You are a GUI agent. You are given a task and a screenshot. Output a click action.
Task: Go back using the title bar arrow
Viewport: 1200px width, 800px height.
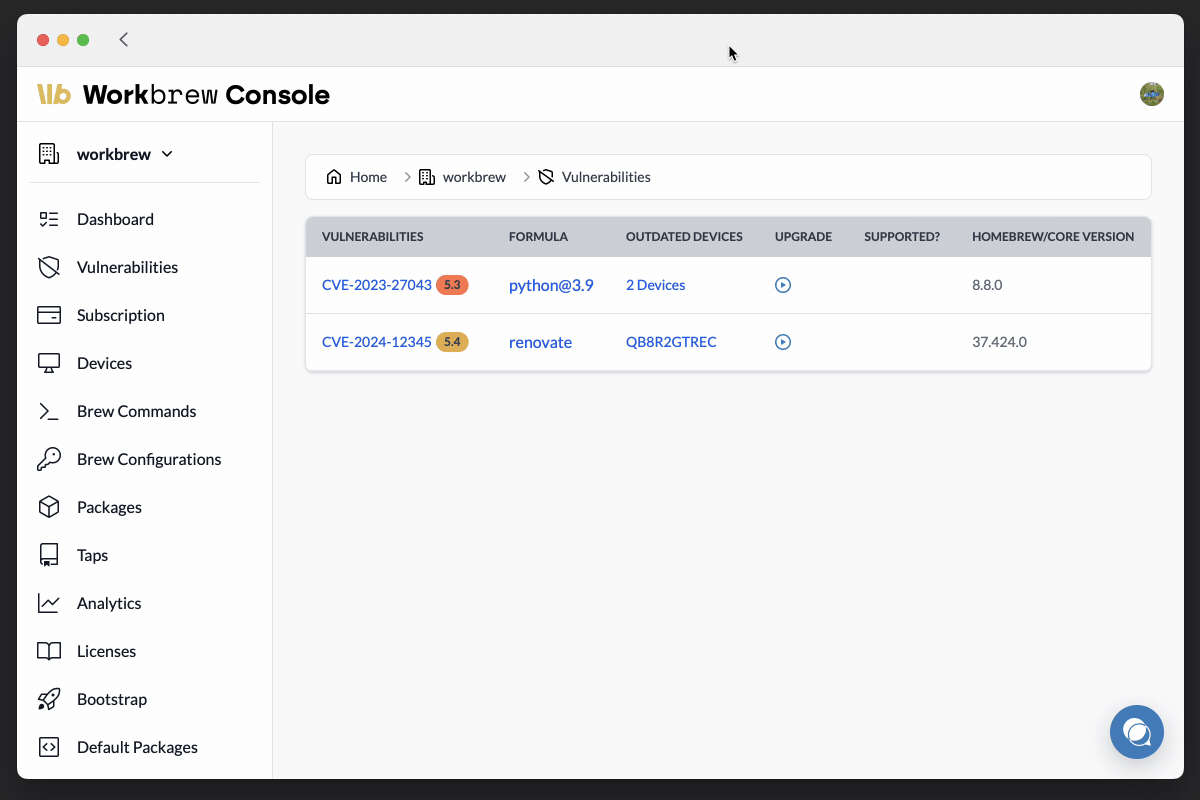point(124,40)
